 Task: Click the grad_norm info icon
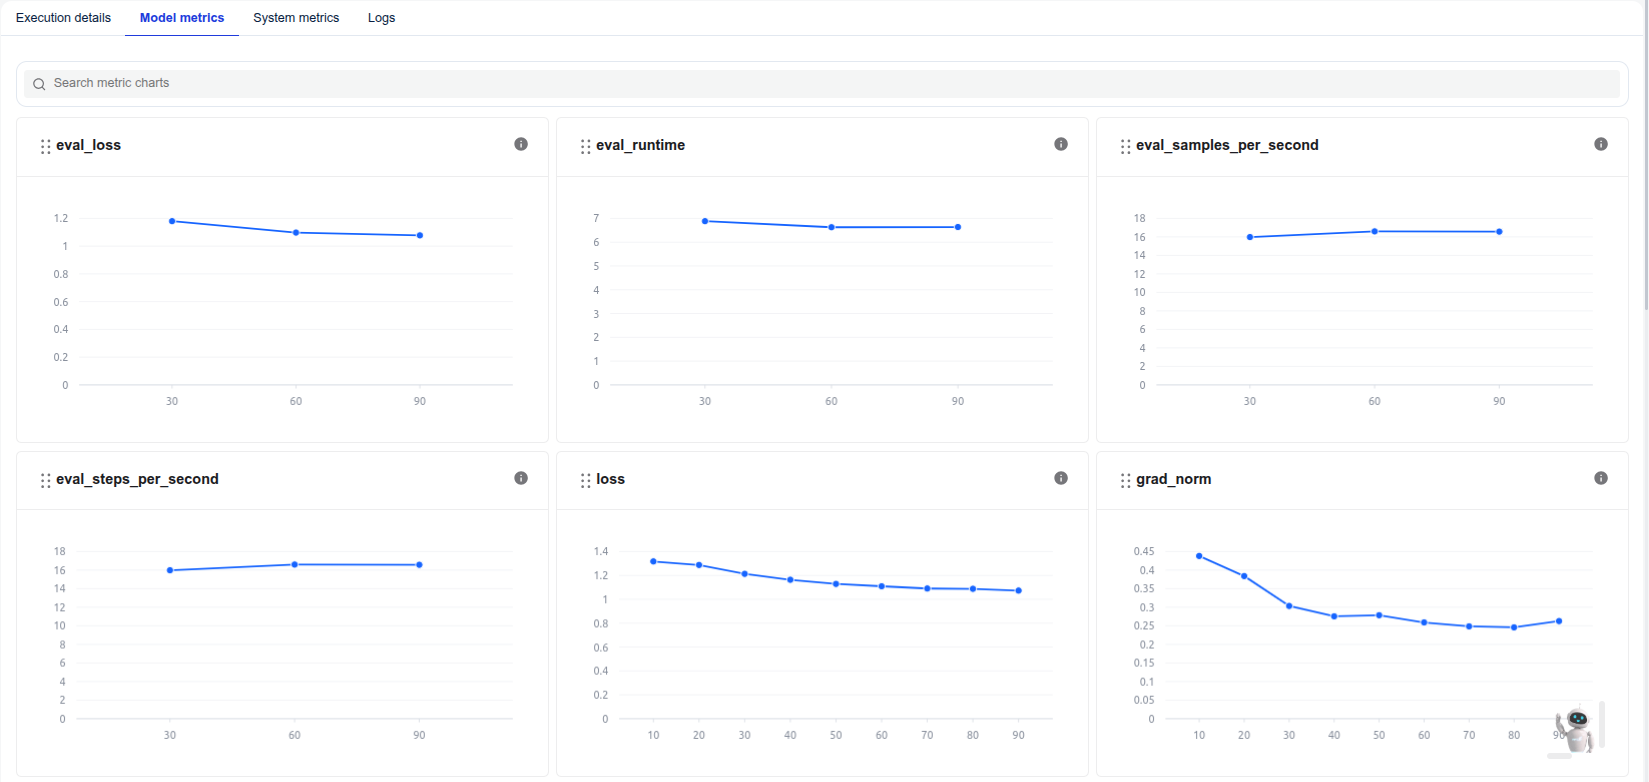click(x=1601, y=478)
